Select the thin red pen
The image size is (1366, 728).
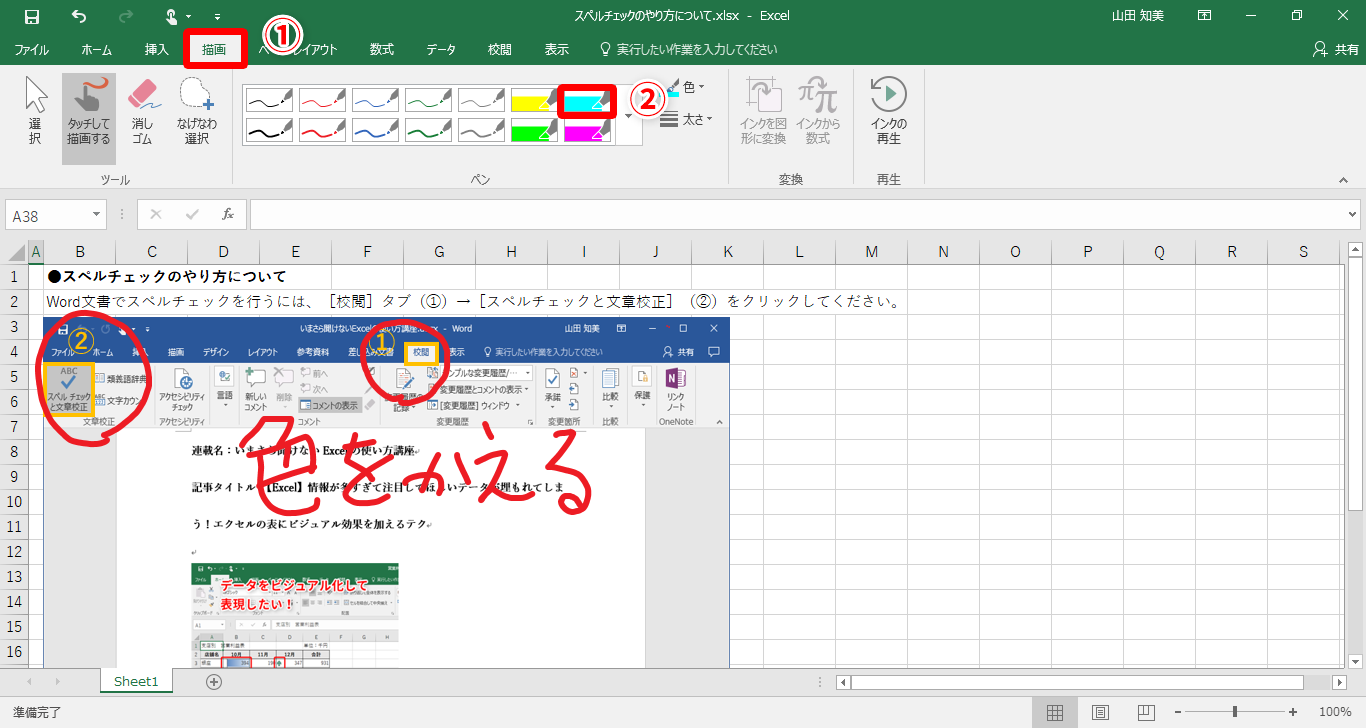[x=323, y=99]
